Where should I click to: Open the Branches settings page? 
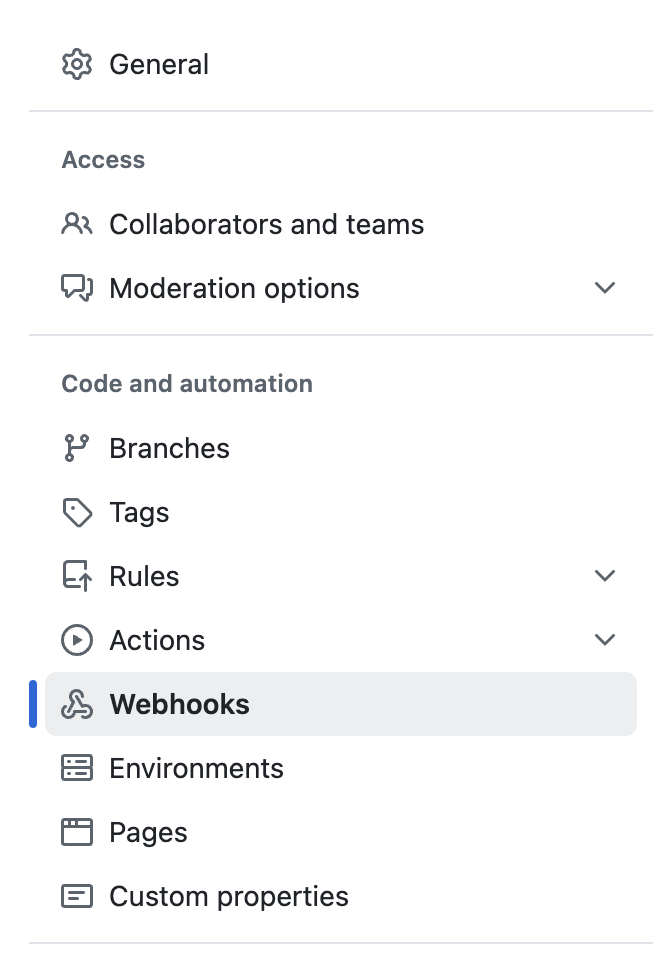coord(169,448)
